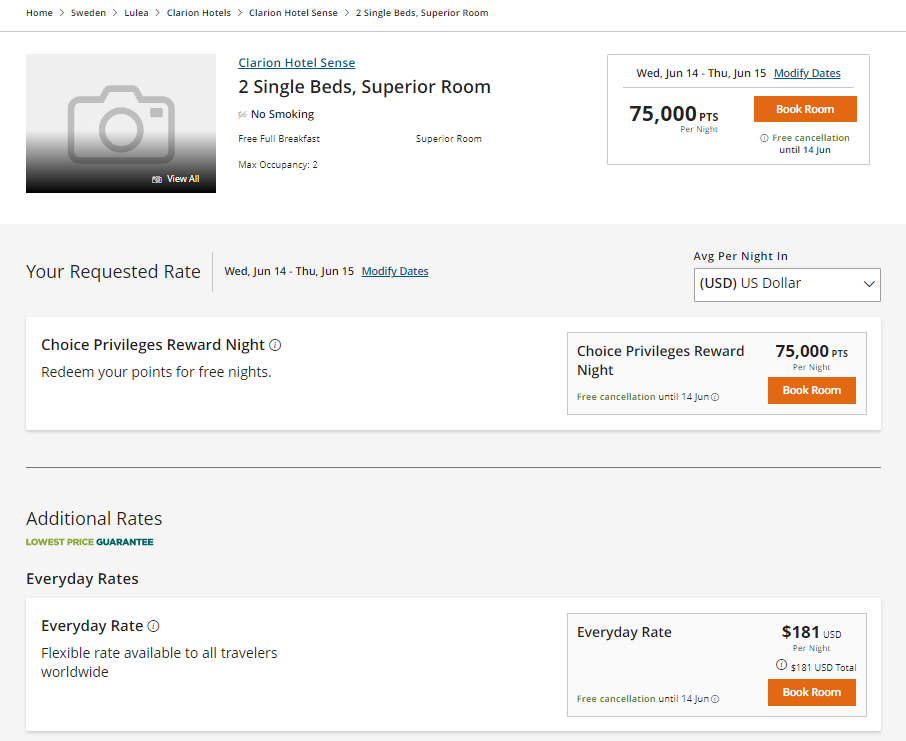Click 'Superior Room' amenity text
This screenshot has width=906, height=741.
pyautogui.click(x=448, y=139)
